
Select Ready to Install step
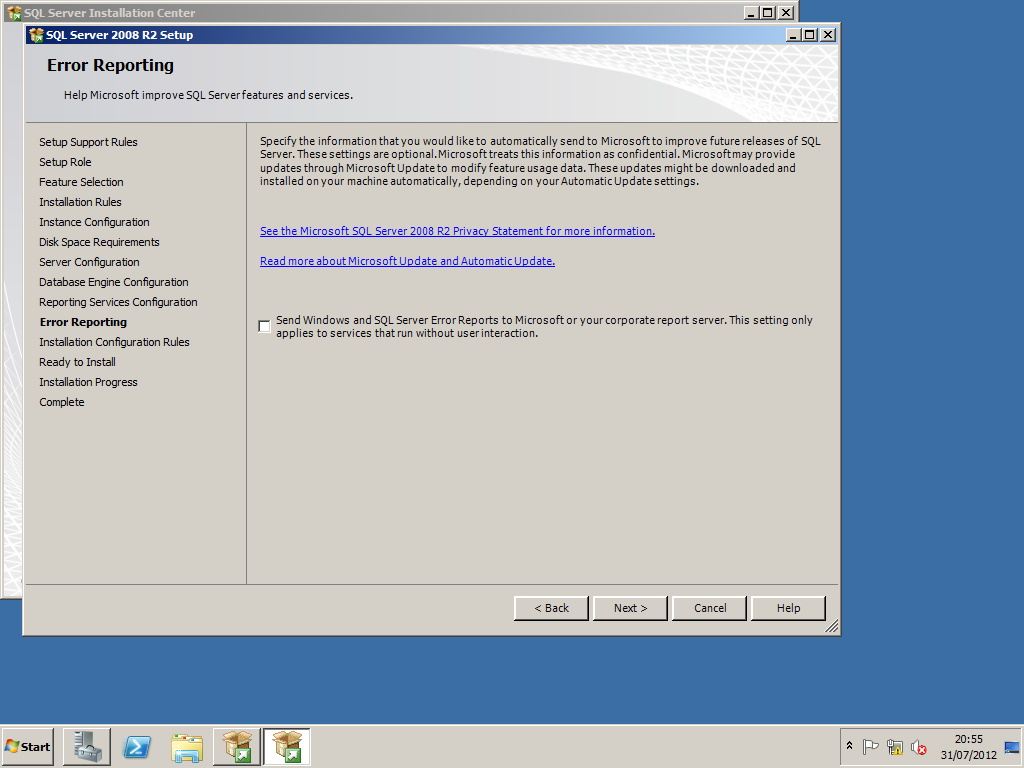[x=77, y=362]
